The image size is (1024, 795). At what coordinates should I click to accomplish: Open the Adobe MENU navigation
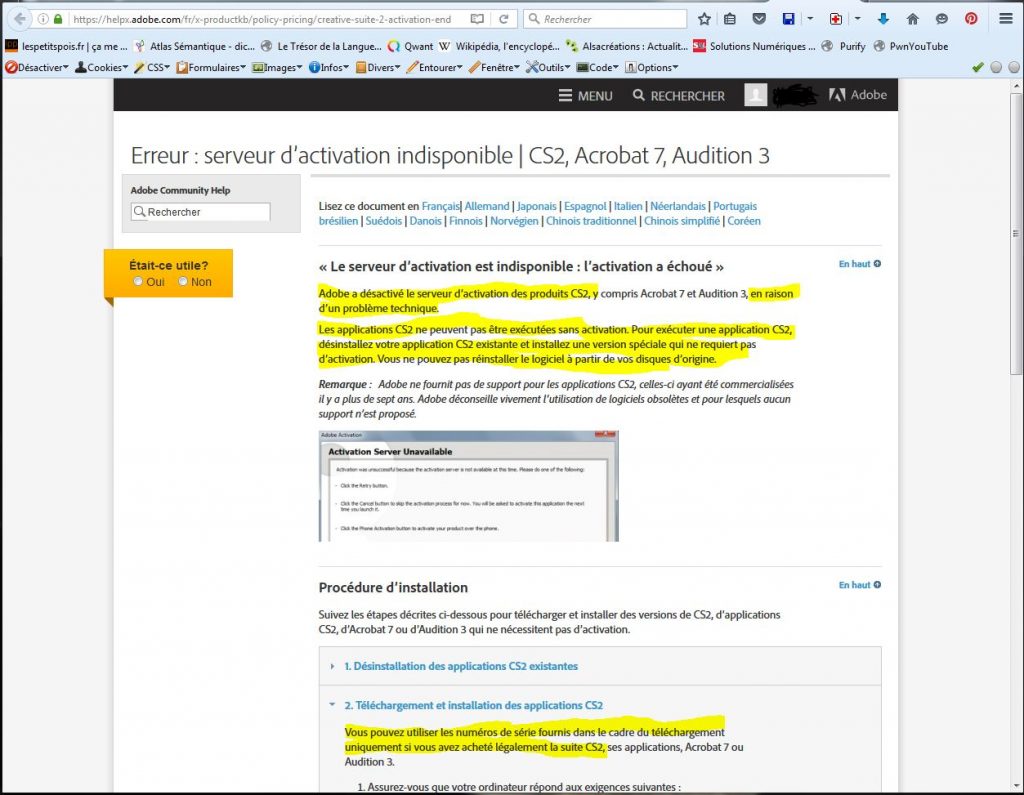pos(585,96)
